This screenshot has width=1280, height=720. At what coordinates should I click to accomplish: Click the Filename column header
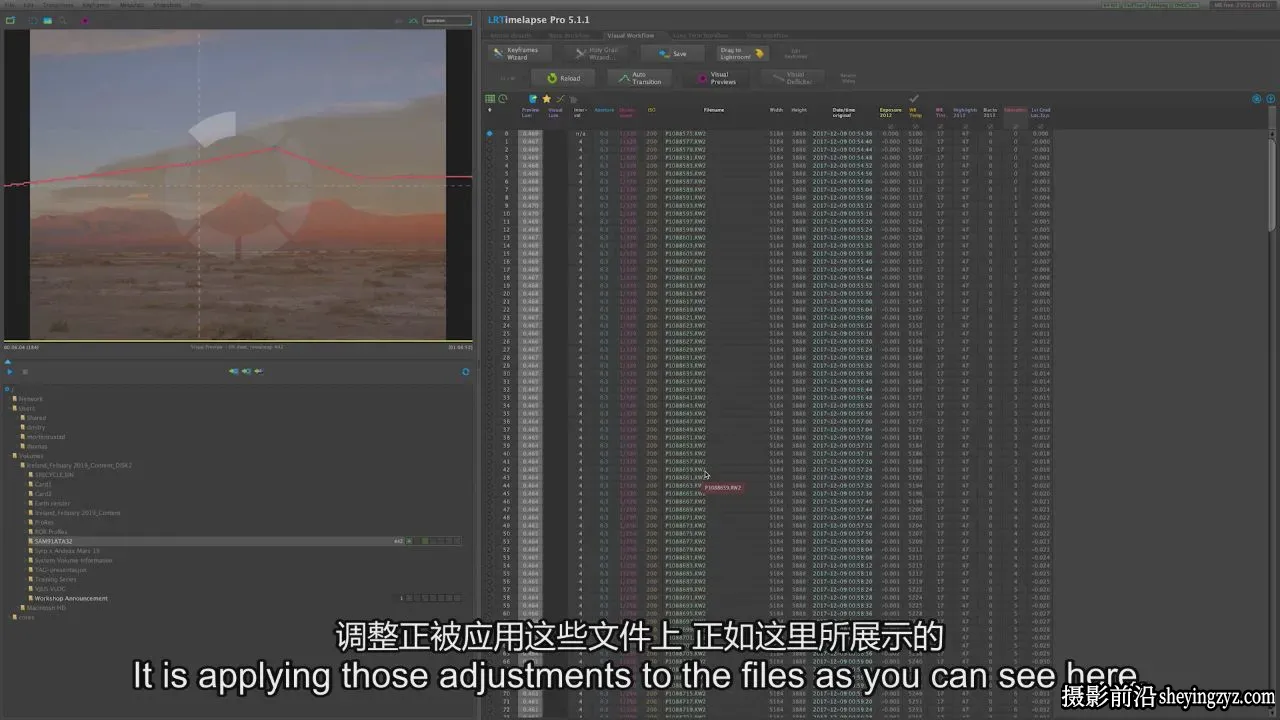point(714,110)
